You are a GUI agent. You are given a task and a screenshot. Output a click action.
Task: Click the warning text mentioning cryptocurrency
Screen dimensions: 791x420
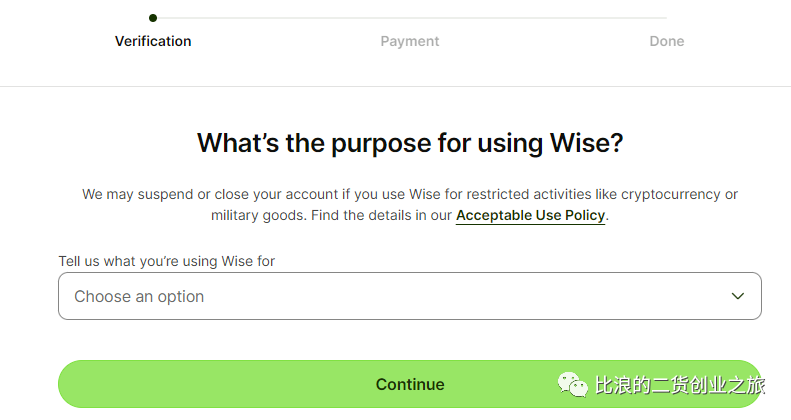pyautogui.click(x=410, y=194)
